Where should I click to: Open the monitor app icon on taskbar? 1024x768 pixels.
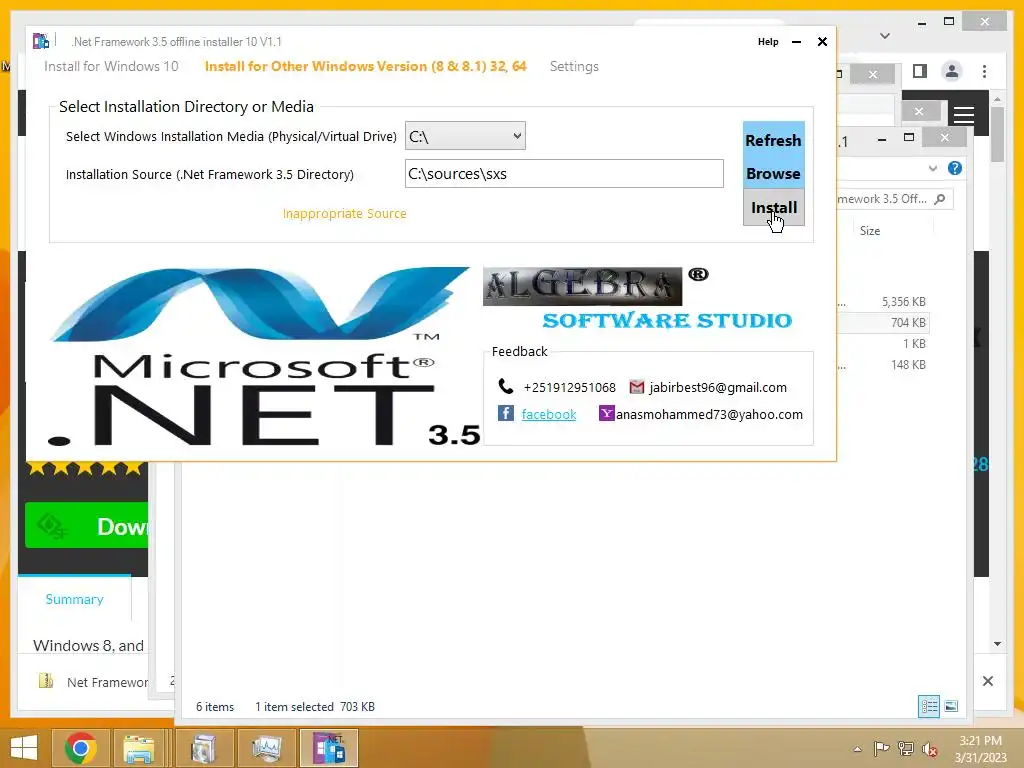(x=266, y=748)
